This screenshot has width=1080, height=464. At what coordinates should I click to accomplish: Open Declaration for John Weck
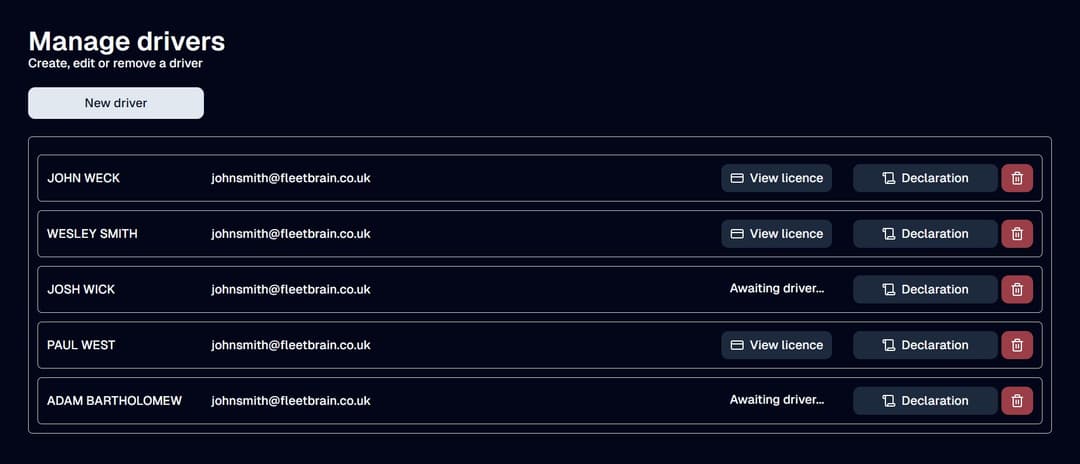coord(925,178)
